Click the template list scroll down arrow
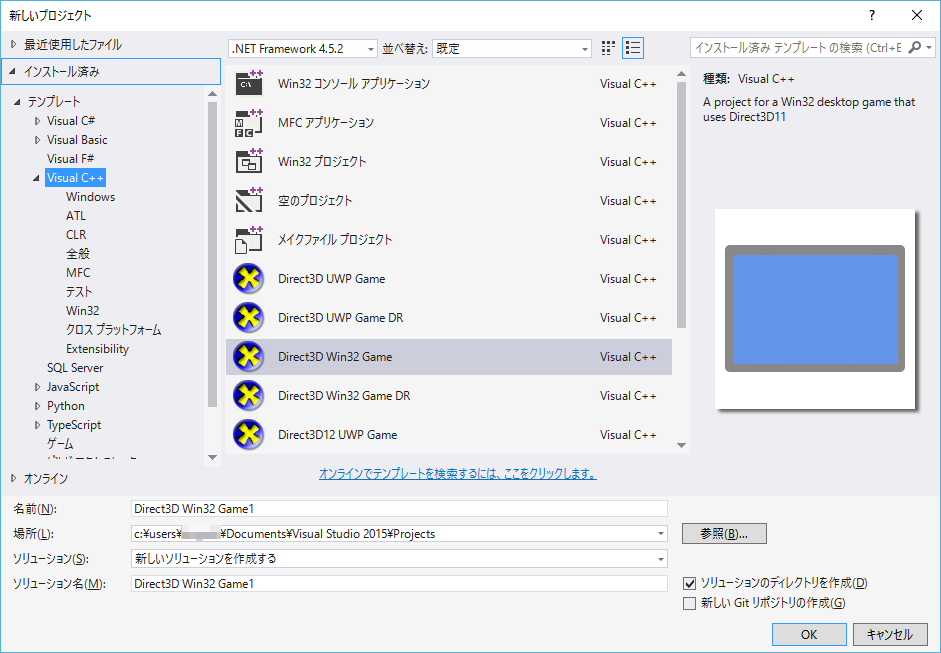This screenshot has height=653, width=941. pyautogui.click(x=681, y=445)
